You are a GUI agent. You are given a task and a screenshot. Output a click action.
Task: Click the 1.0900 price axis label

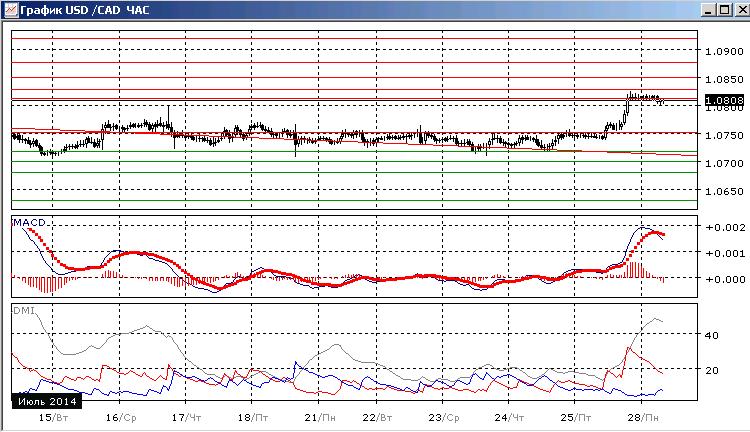pos(724,51)
